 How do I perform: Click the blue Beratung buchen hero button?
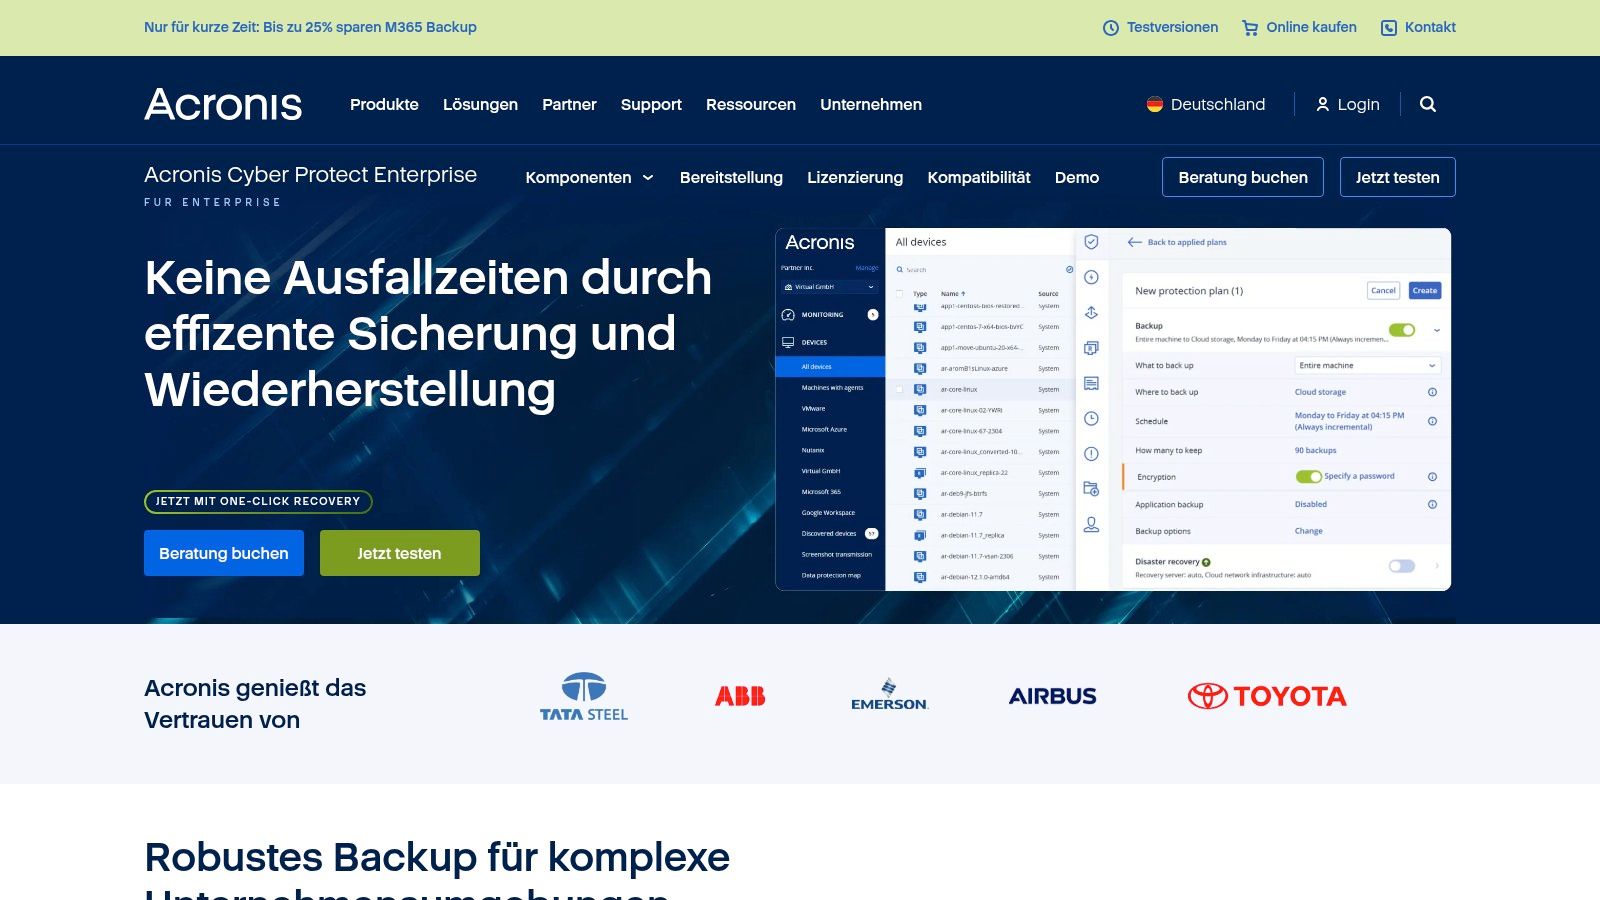(x=224, y=553)
